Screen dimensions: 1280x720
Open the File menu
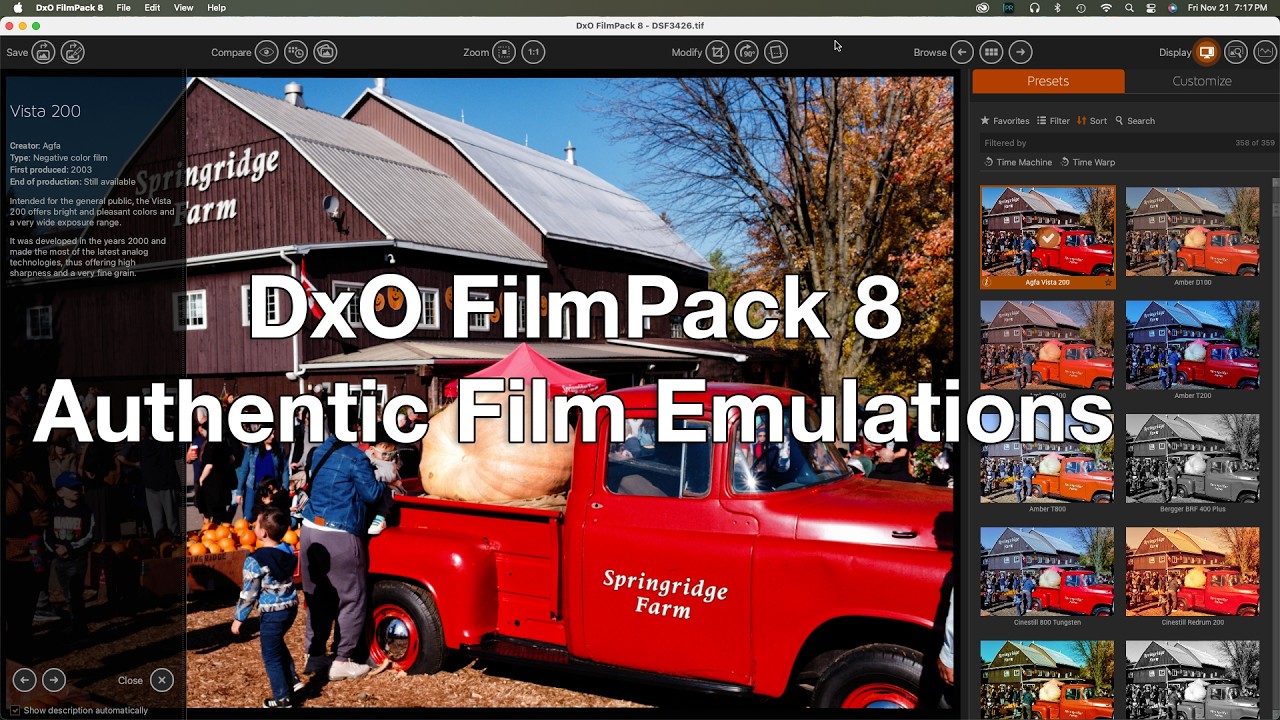point(124,8)
